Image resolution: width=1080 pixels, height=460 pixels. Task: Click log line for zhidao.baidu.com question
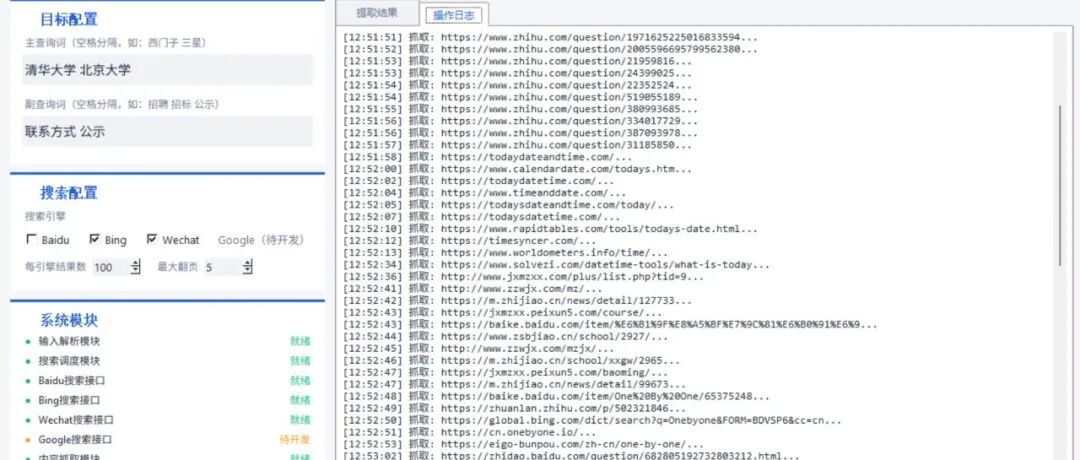coord(572,456)
